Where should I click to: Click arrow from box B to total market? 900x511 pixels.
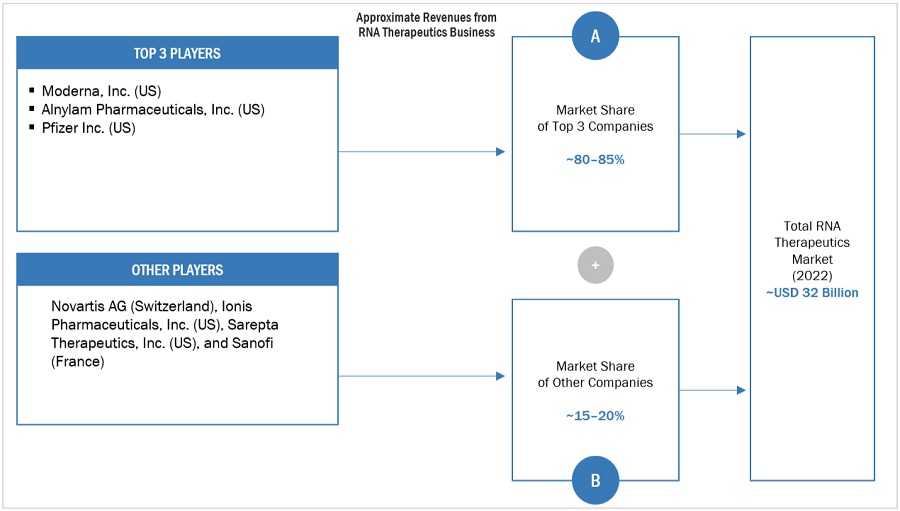pyautogui.click(x=713, y=390)
